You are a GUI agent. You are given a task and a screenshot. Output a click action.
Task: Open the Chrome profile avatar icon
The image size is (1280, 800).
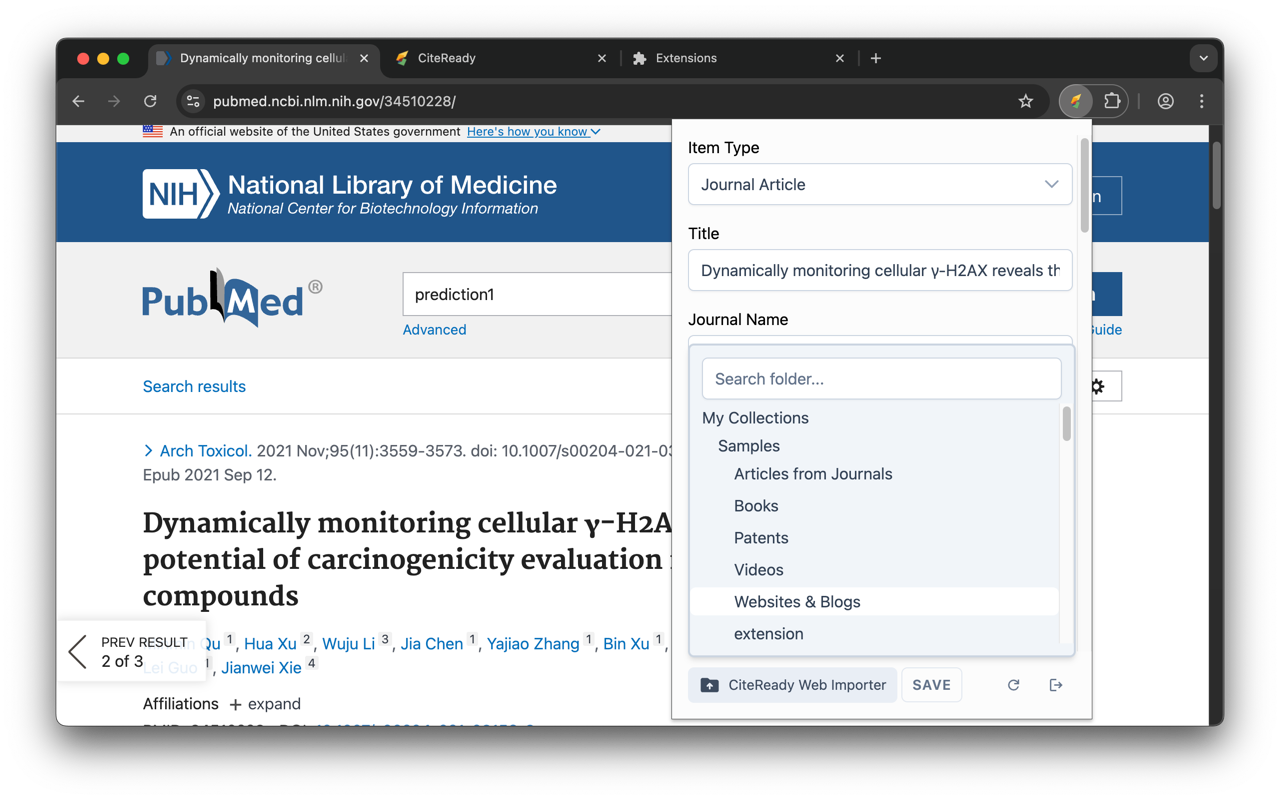1165,101
